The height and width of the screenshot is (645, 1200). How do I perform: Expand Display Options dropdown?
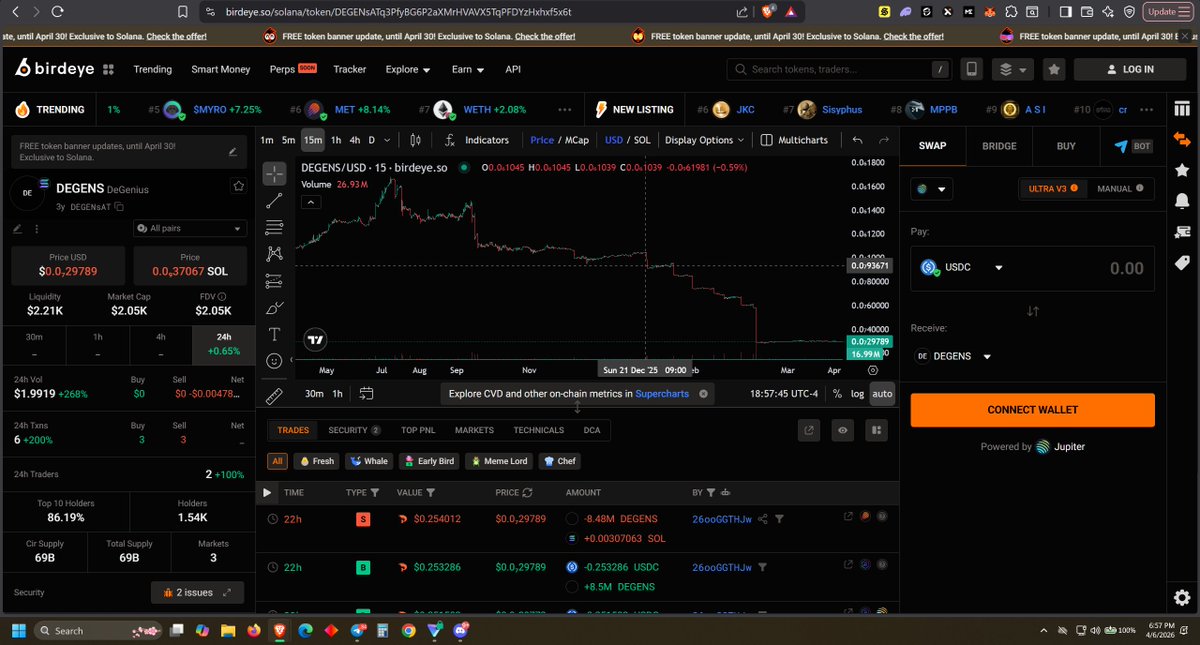705,140
